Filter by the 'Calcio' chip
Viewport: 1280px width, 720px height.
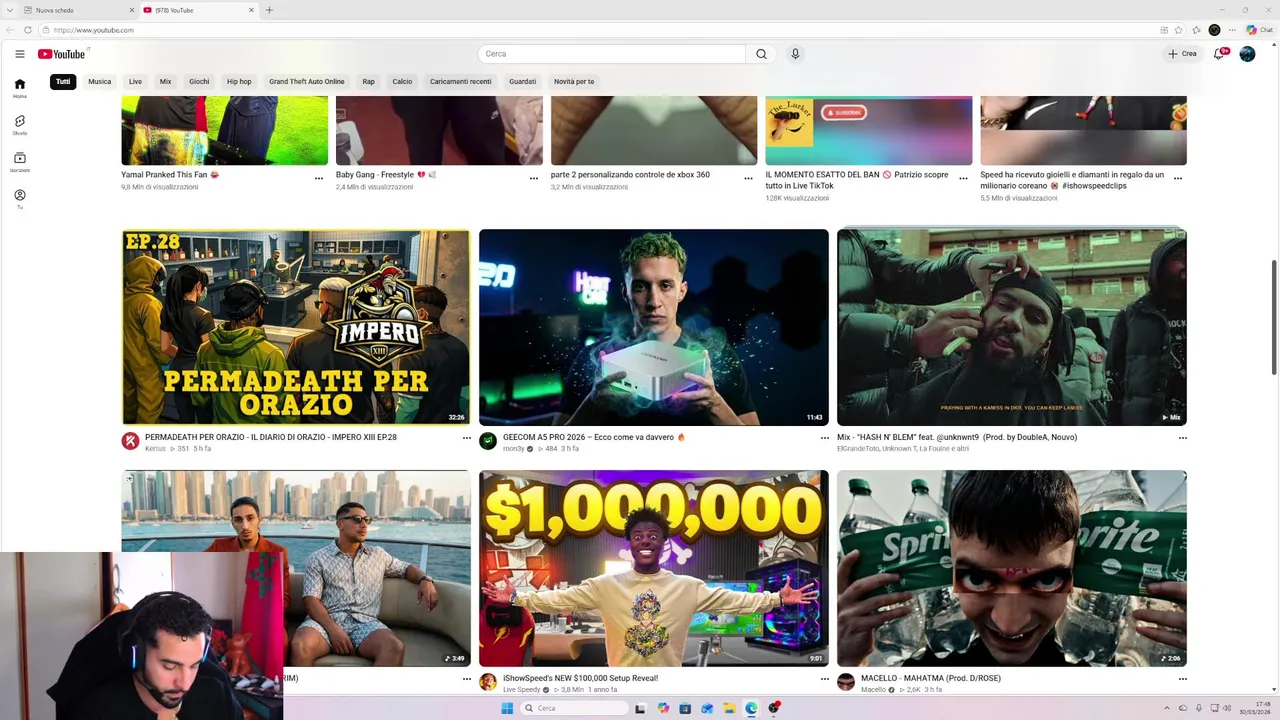point(402,81)
